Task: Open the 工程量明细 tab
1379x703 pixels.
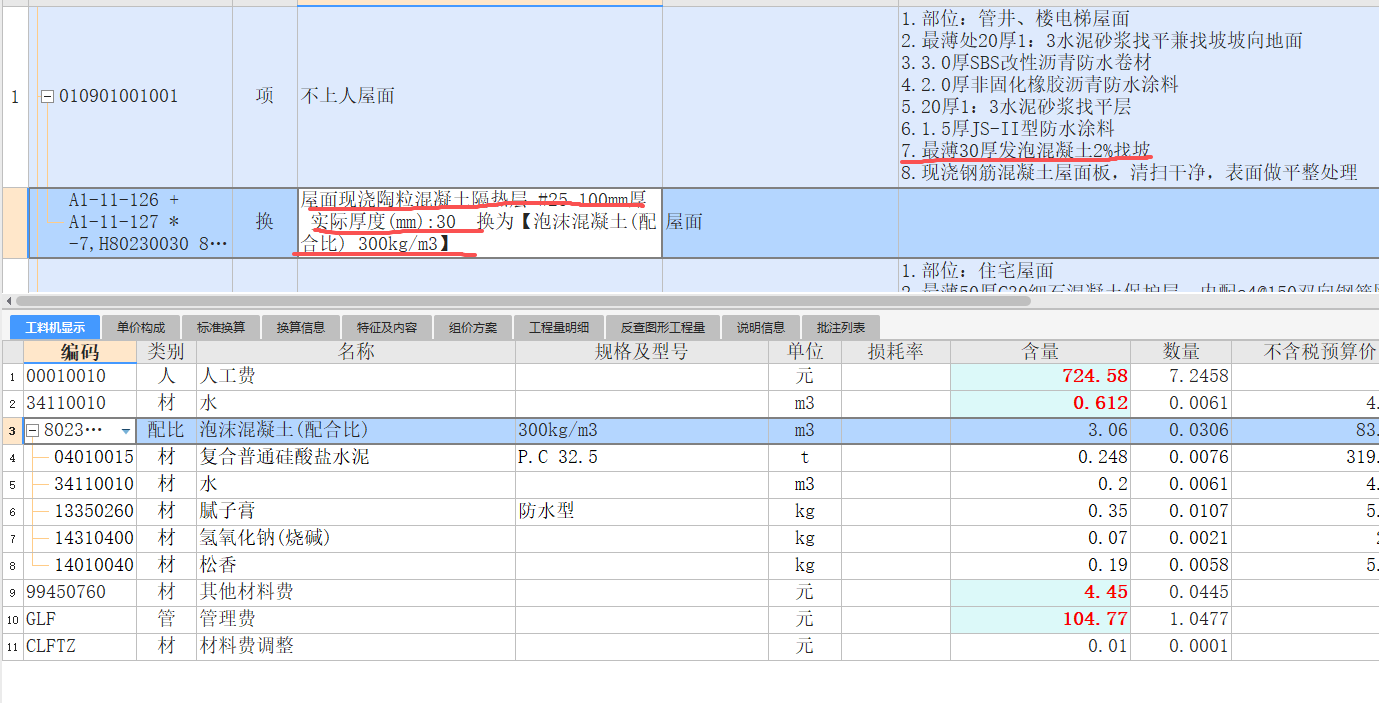Action: (559, 327)
